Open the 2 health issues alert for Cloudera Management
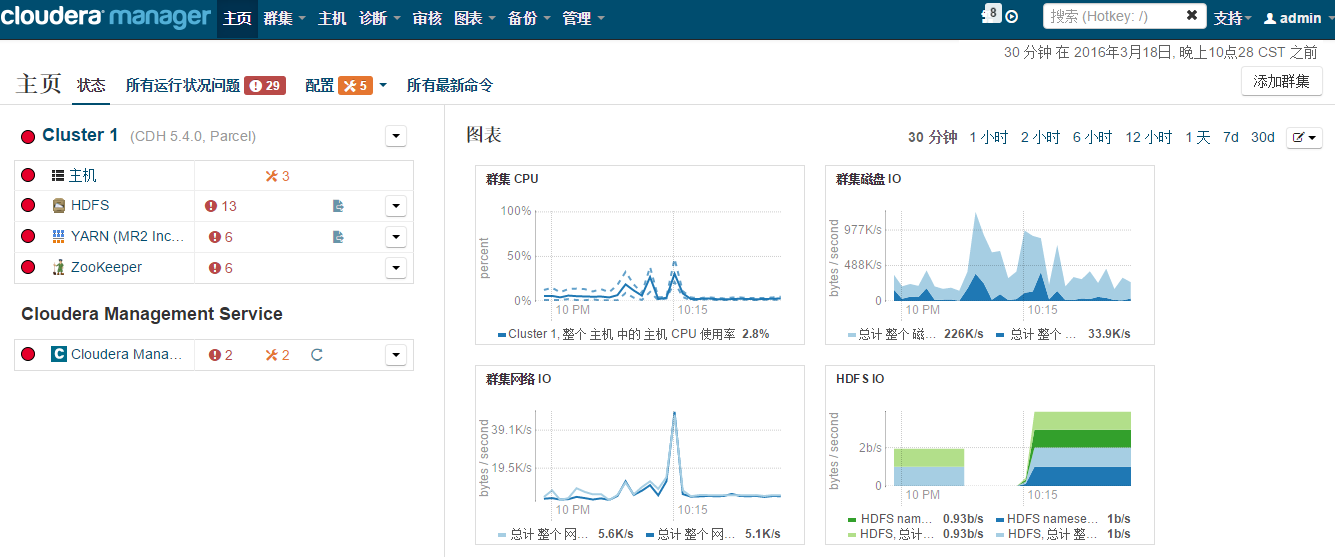1335x557 pixels. [221, 354]
